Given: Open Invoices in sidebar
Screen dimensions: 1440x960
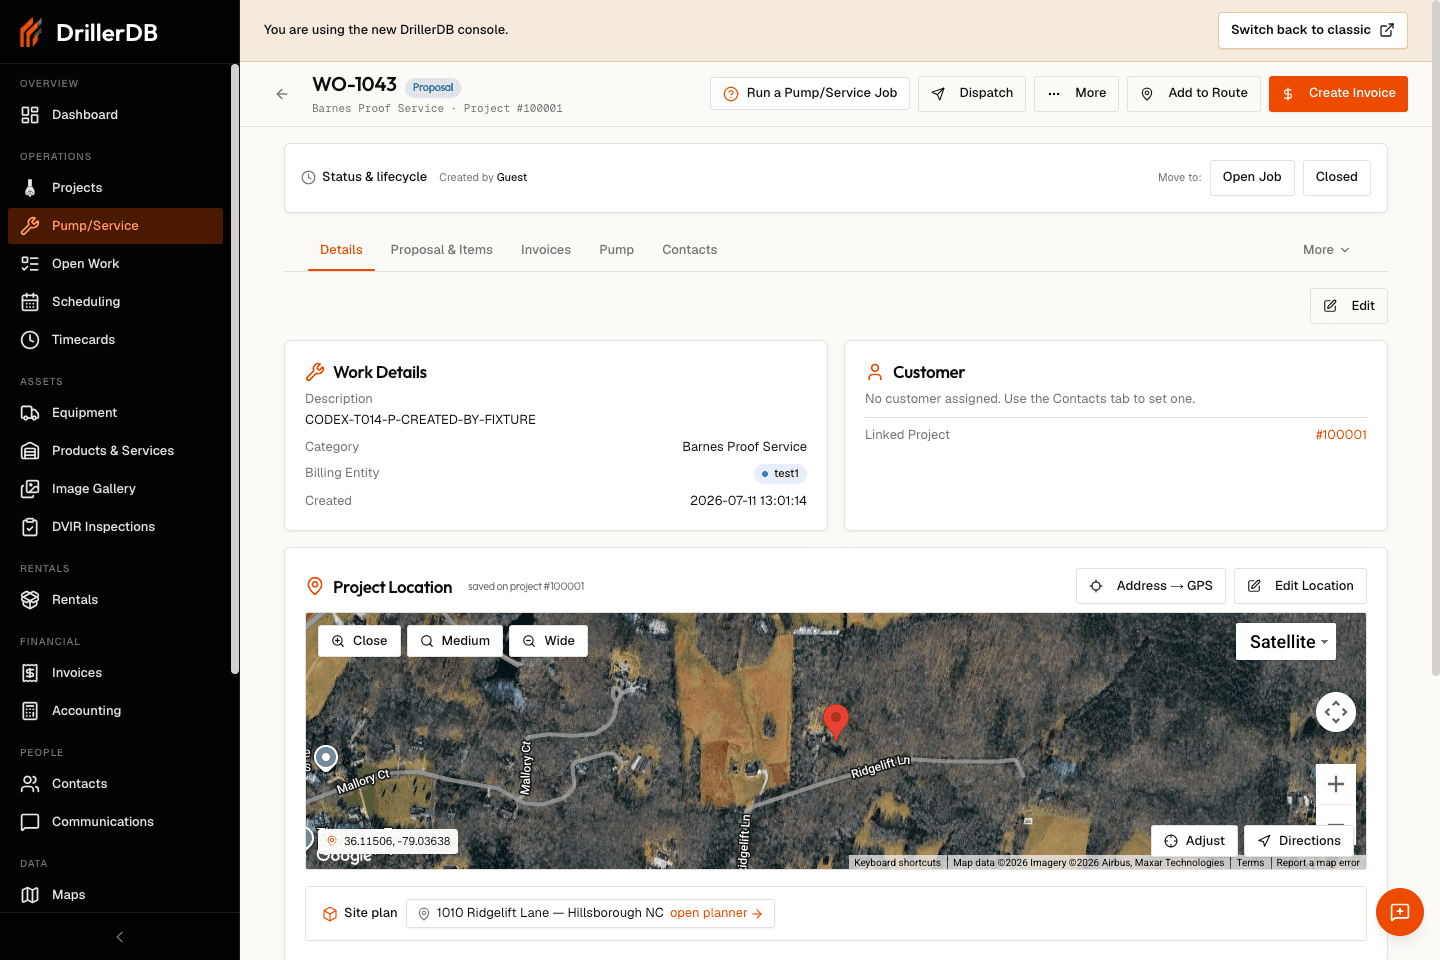Looking at the screenshot, I should coord(115,673).
